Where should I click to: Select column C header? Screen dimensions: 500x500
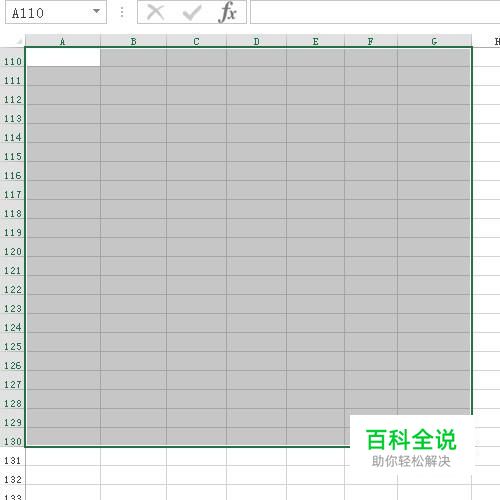196,41
